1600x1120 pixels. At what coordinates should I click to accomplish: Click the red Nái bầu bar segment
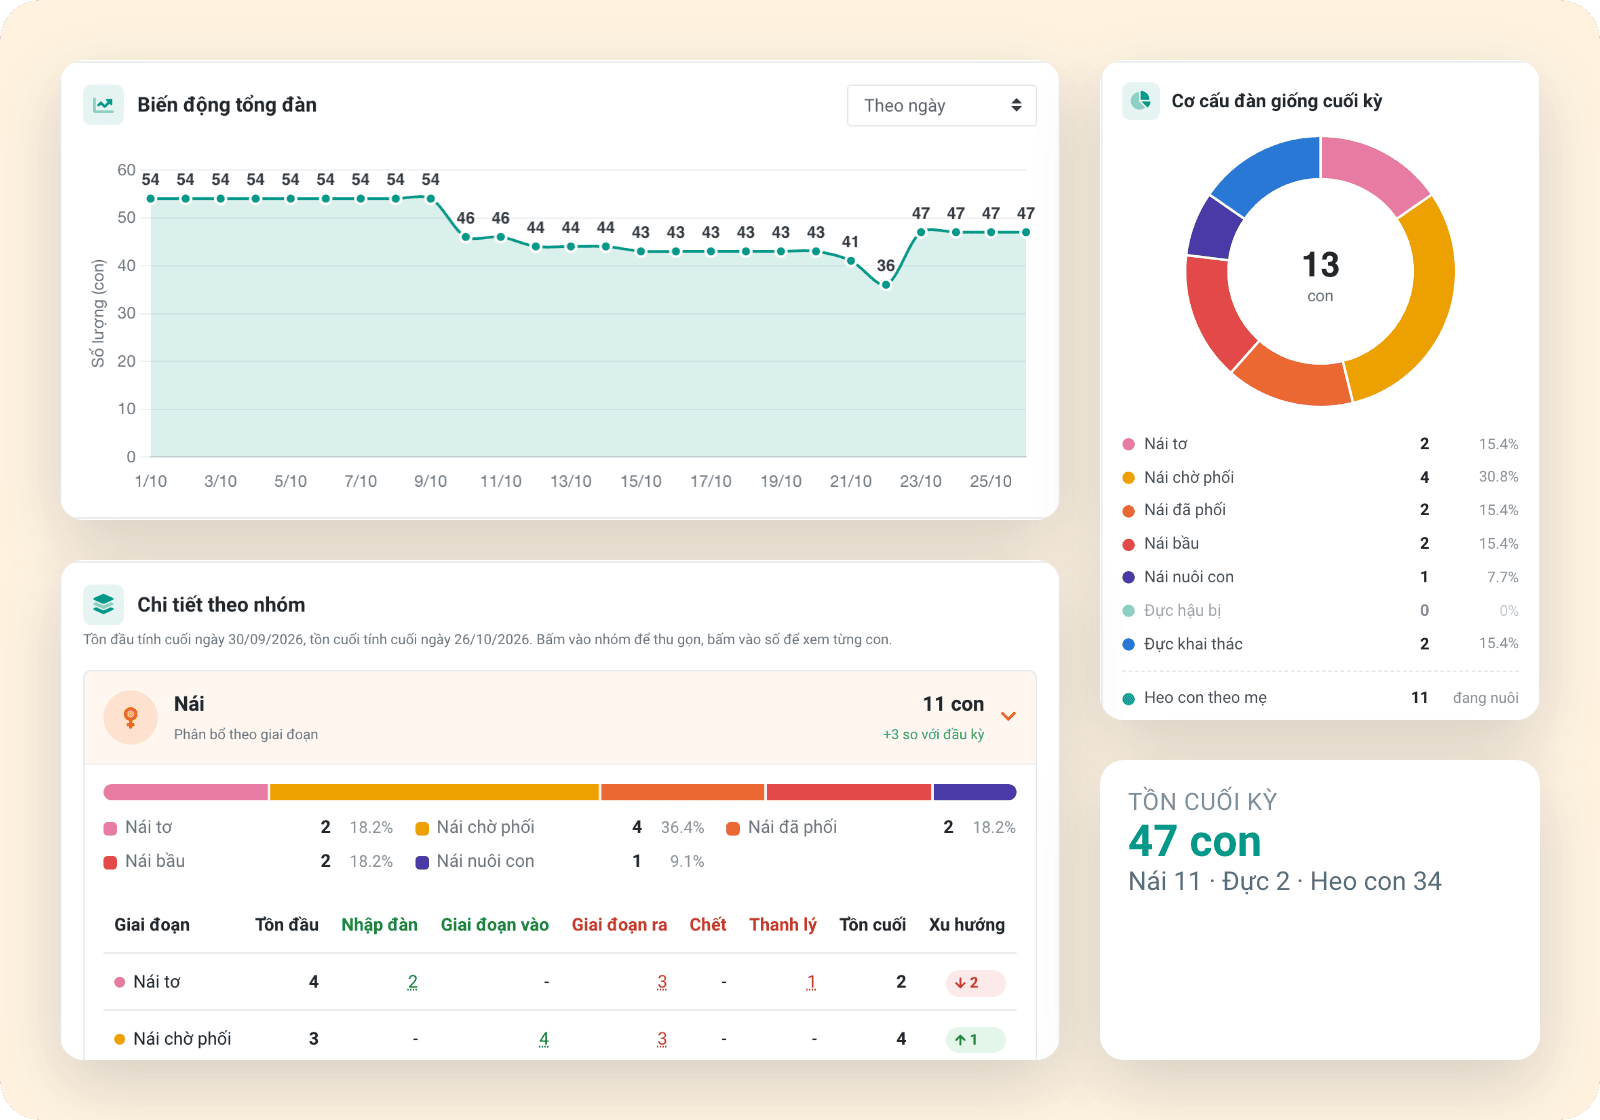tap(849, 792)
